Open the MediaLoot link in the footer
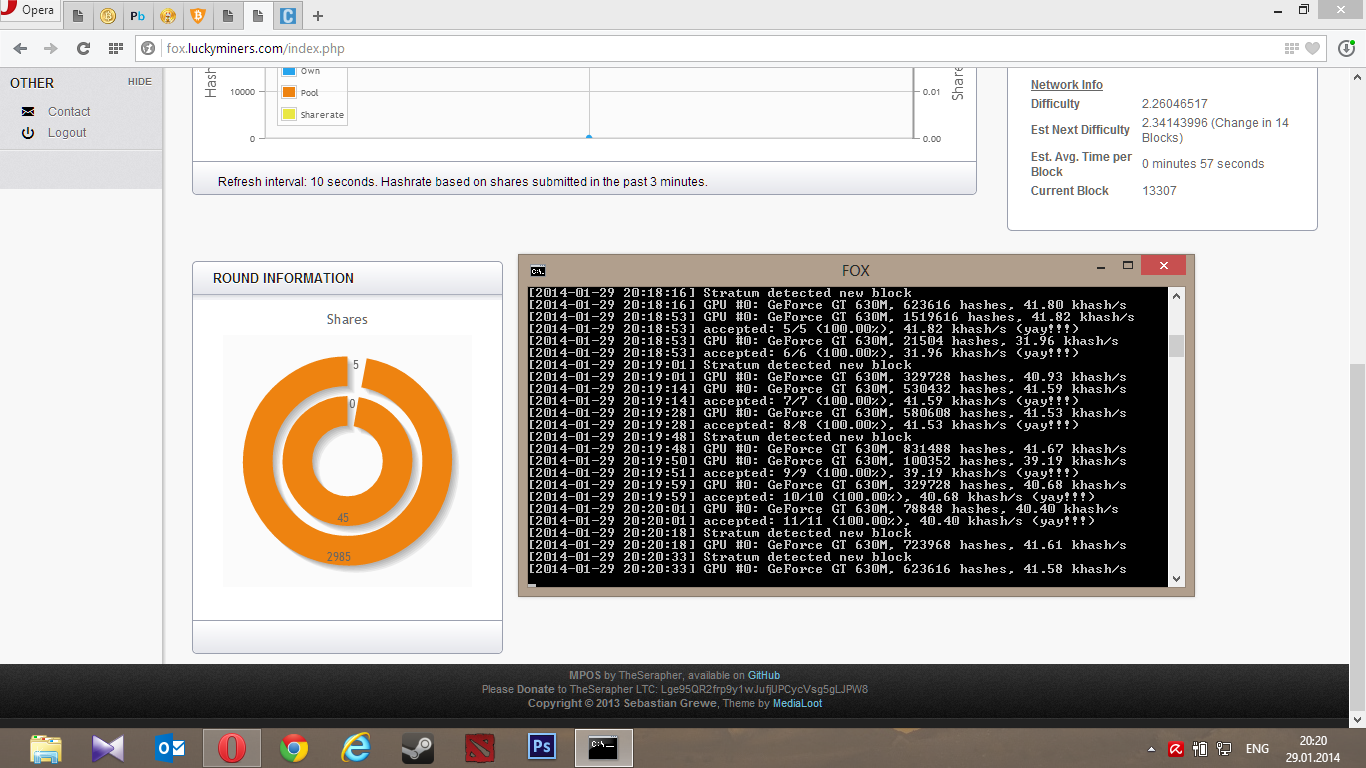The width and height of the screenshot is (1366, 768). (x=797, y=704)
